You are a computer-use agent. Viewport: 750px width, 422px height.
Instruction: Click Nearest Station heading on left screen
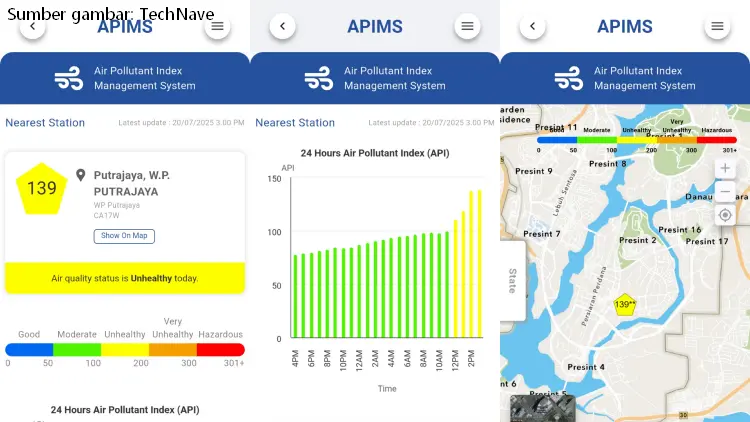point(45,123)
